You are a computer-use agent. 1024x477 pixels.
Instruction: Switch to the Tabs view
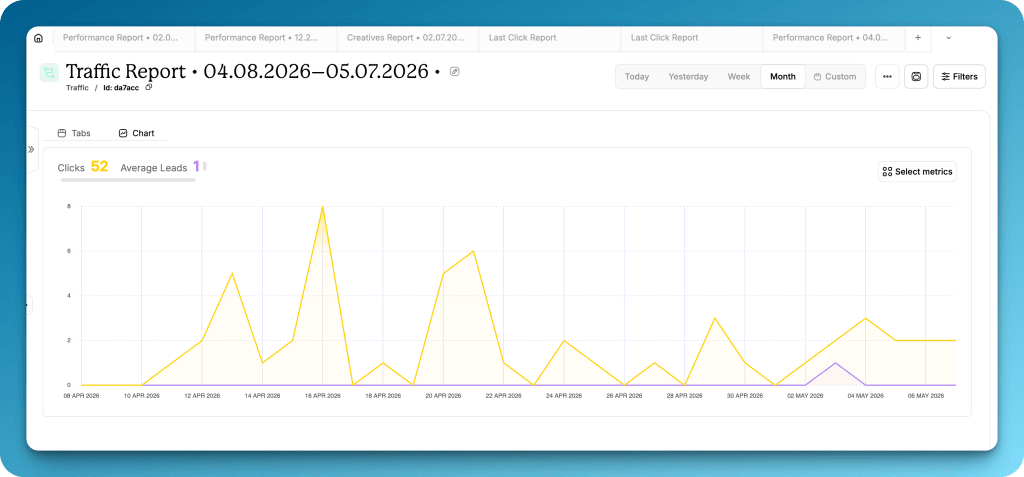click(74, 133)
